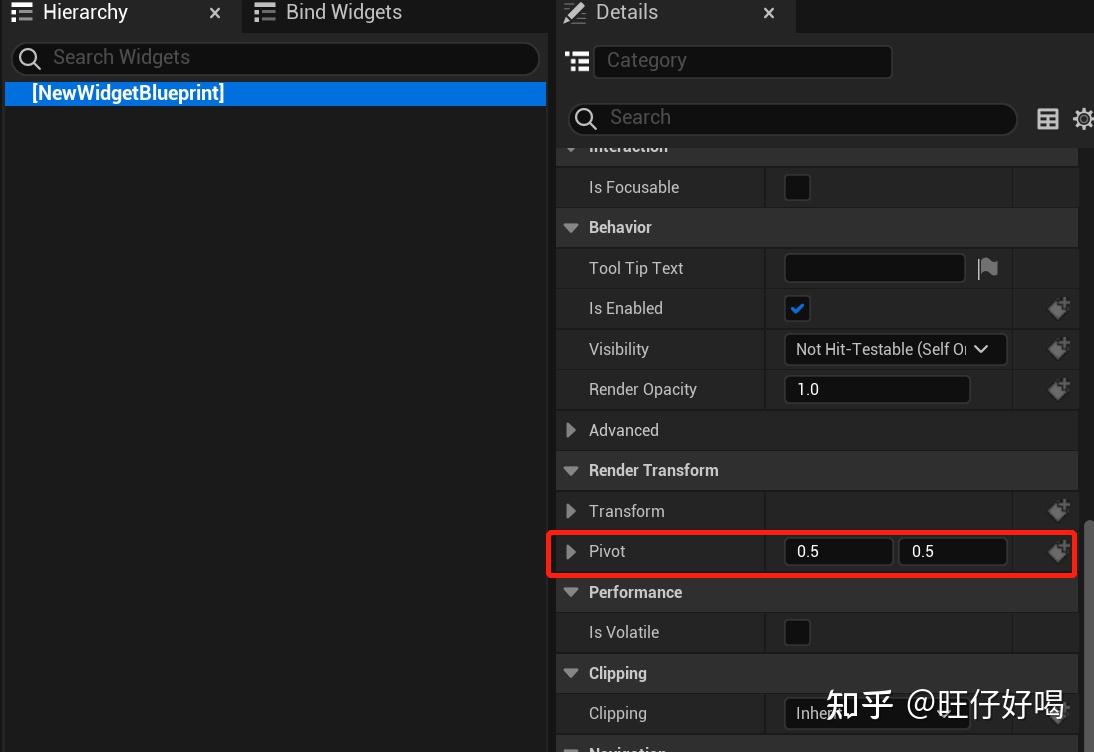Open the Visibility dropdown showing Not Hit-Testable

click(894, 349)
